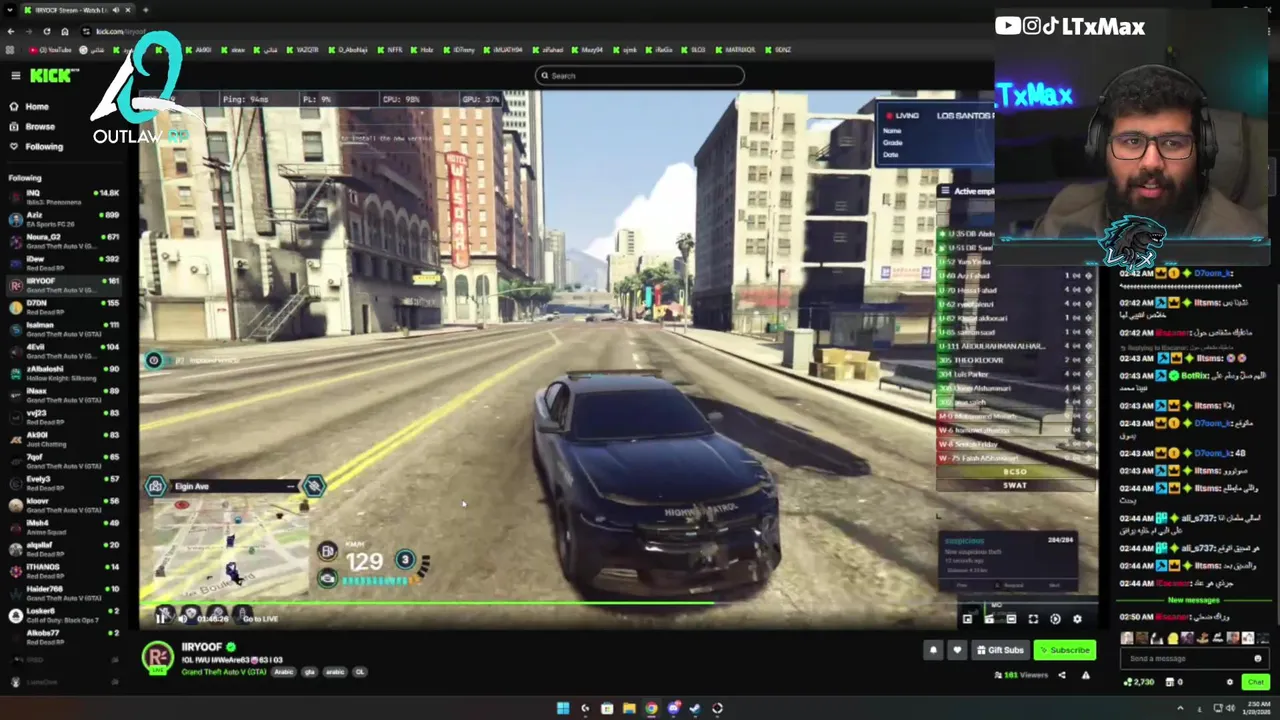The width and height of the screenshot is (1280, 720).
Task: Jump to New messages in chat
Action: click(1193, 600)
